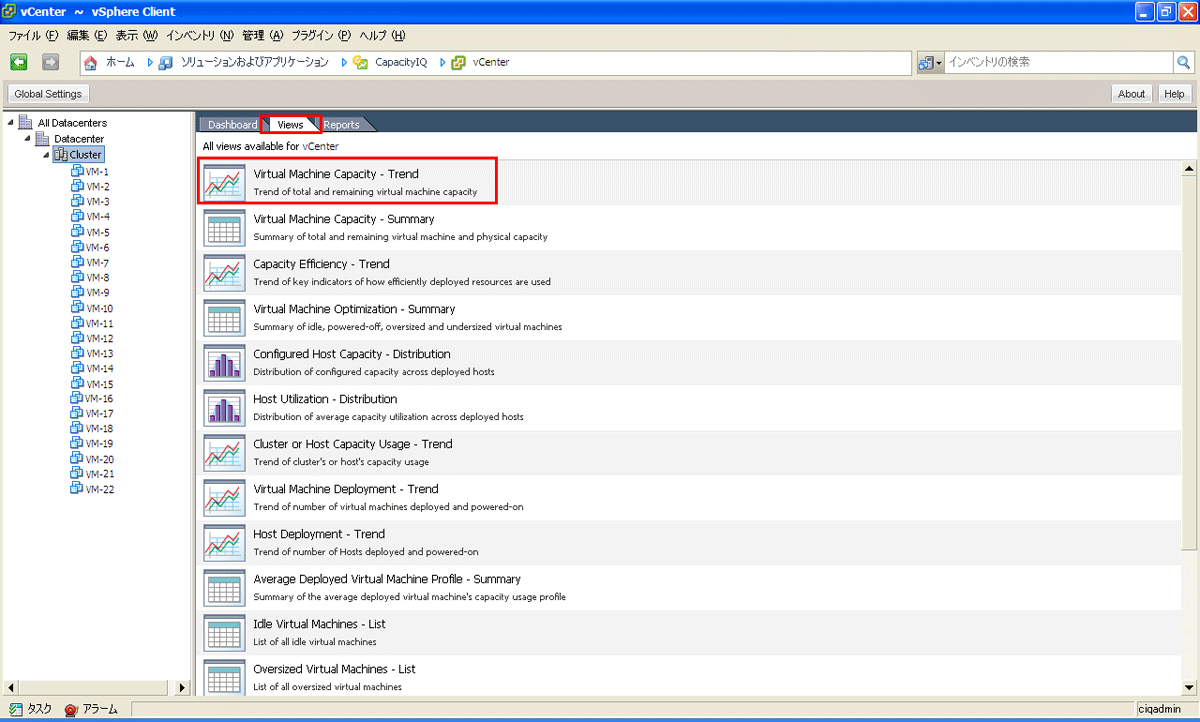This screenshot has height=722, width=1200.
Task: Click the CapacityIQ breadcrumb icon
Action: coord(360,62)
